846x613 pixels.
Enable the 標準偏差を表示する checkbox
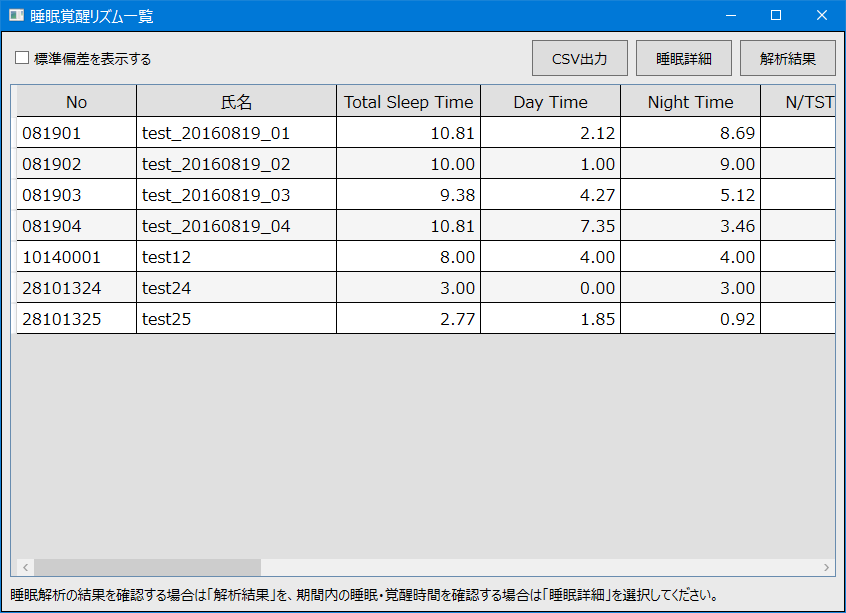click(22, 58)
